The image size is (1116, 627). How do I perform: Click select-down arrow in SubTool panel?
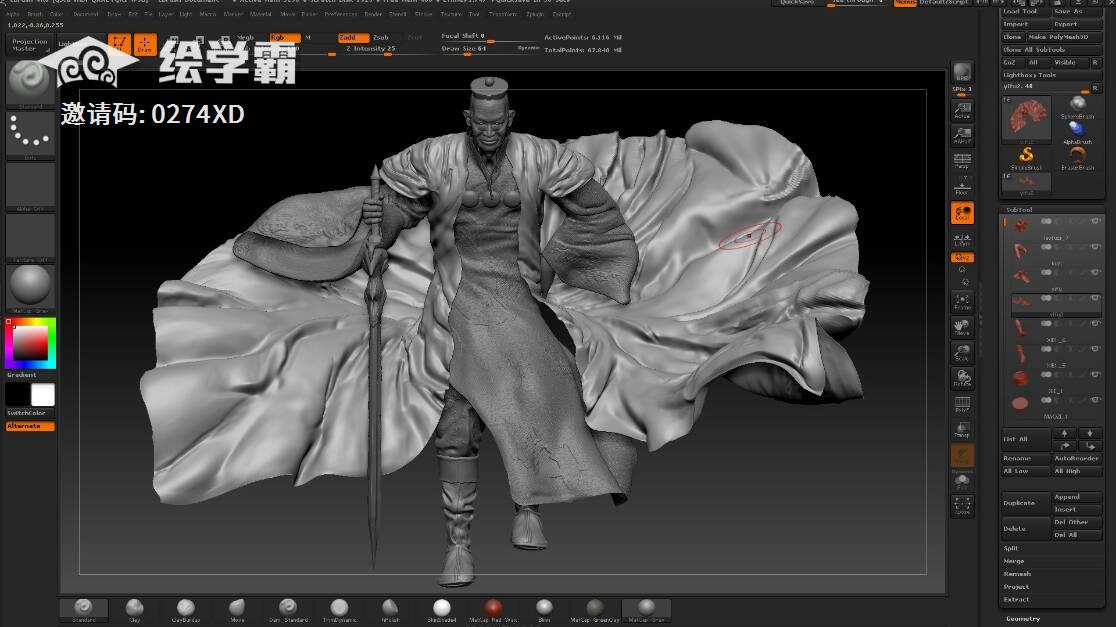coord(1090,433)
